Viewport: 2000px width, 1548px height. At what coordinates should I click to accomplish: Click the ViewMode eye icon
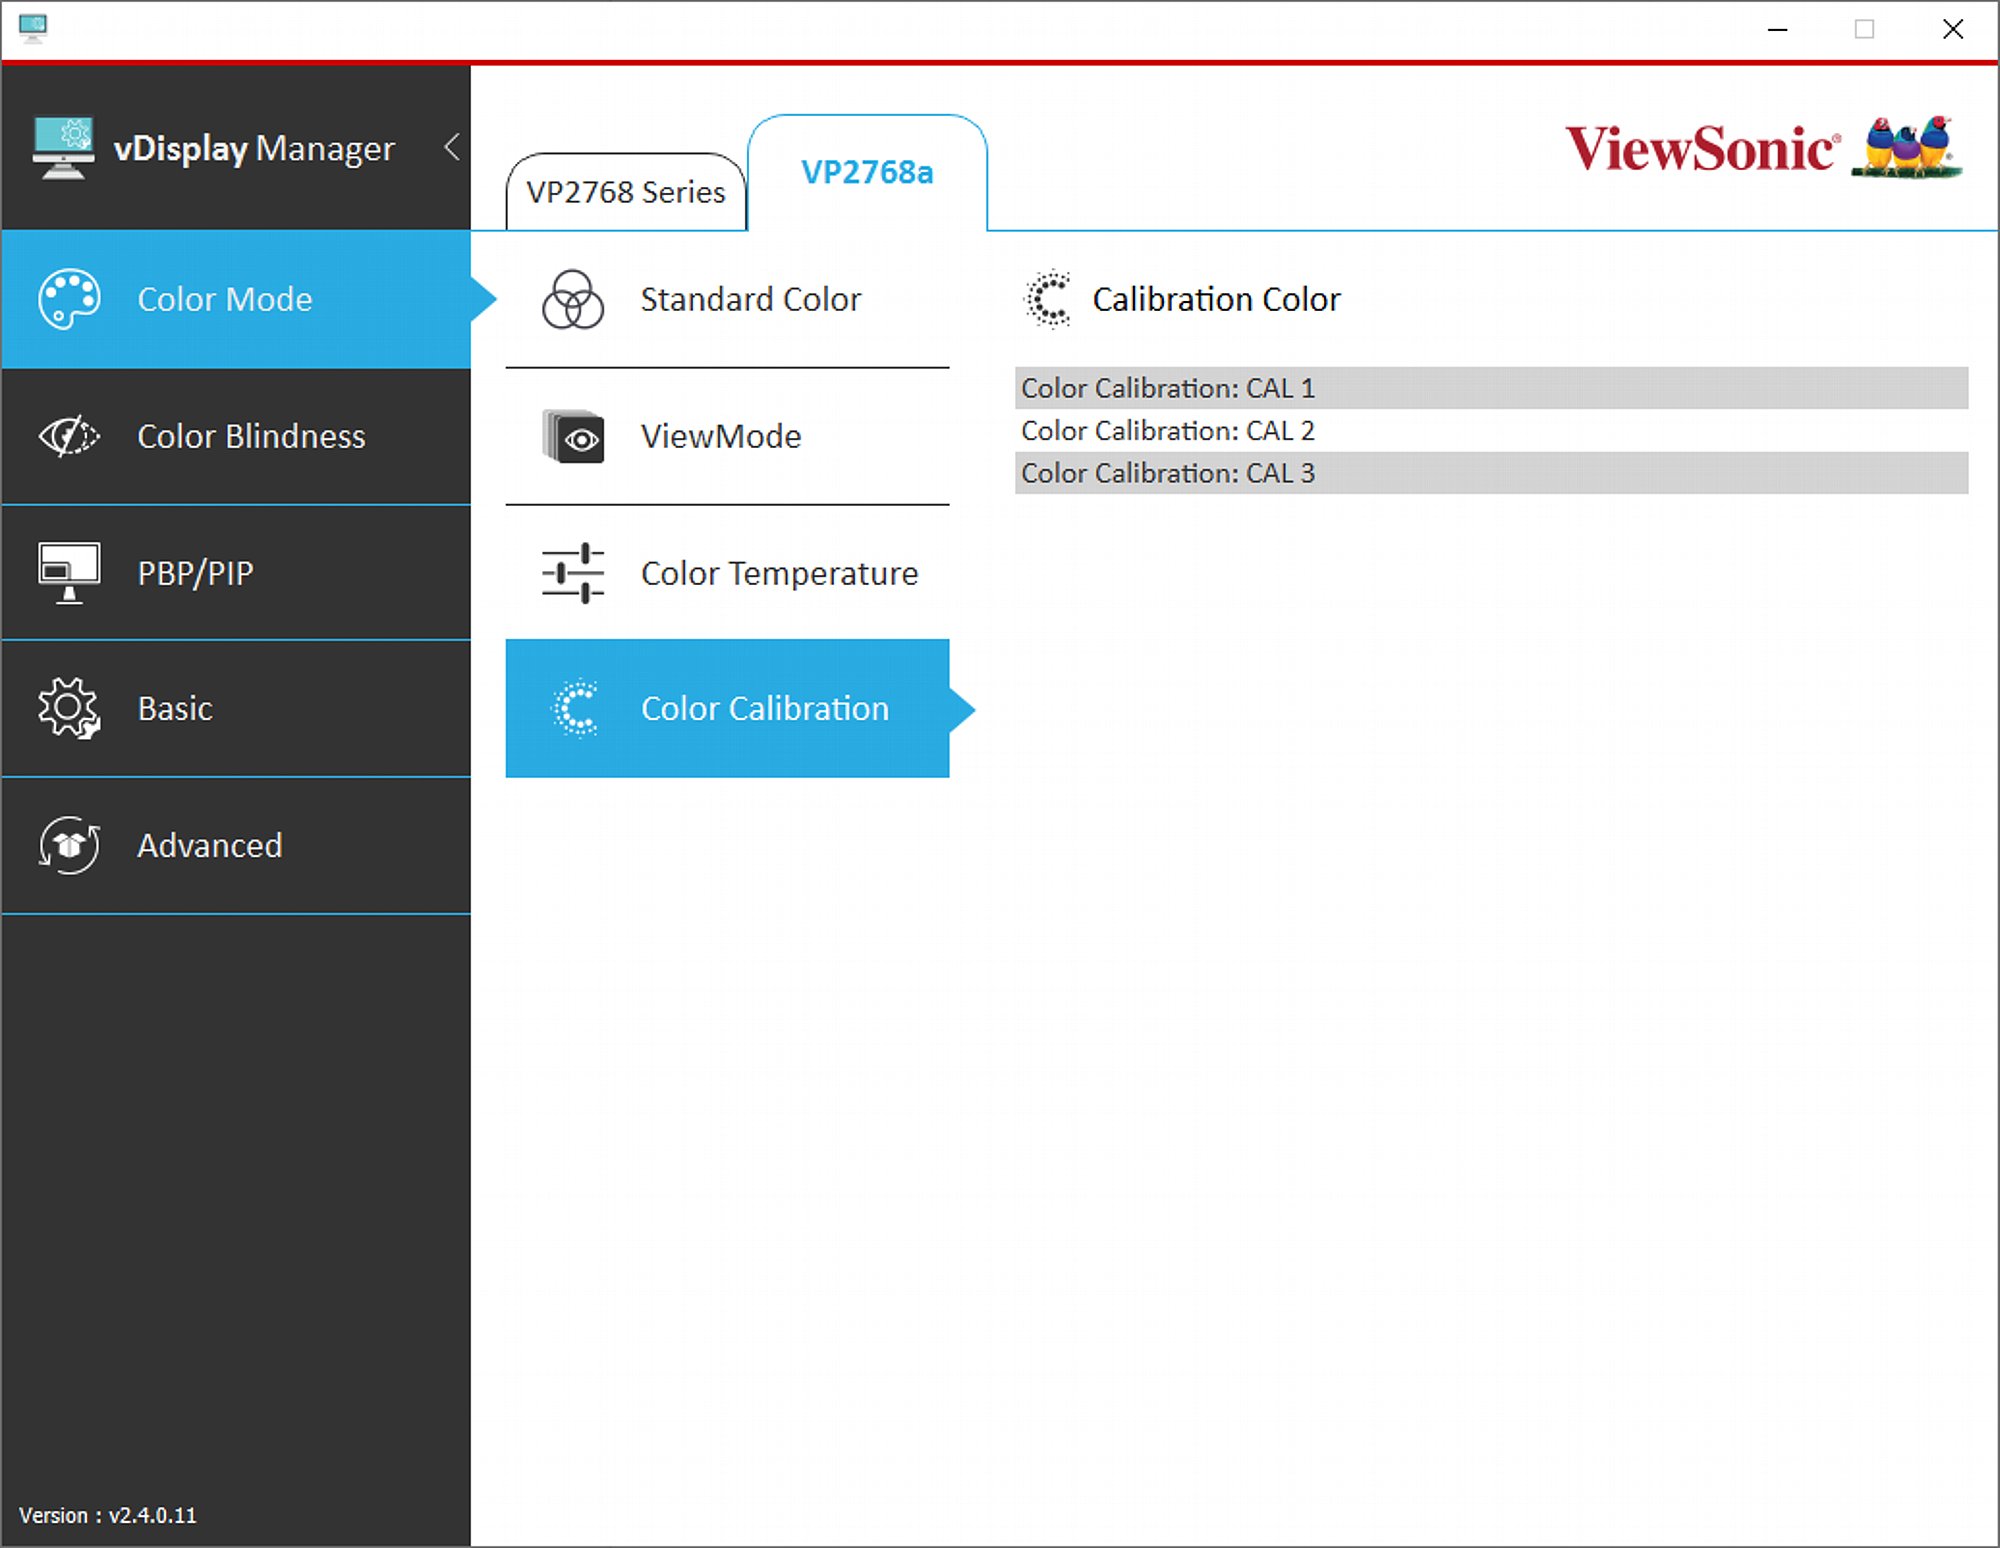tap(573, 436)
